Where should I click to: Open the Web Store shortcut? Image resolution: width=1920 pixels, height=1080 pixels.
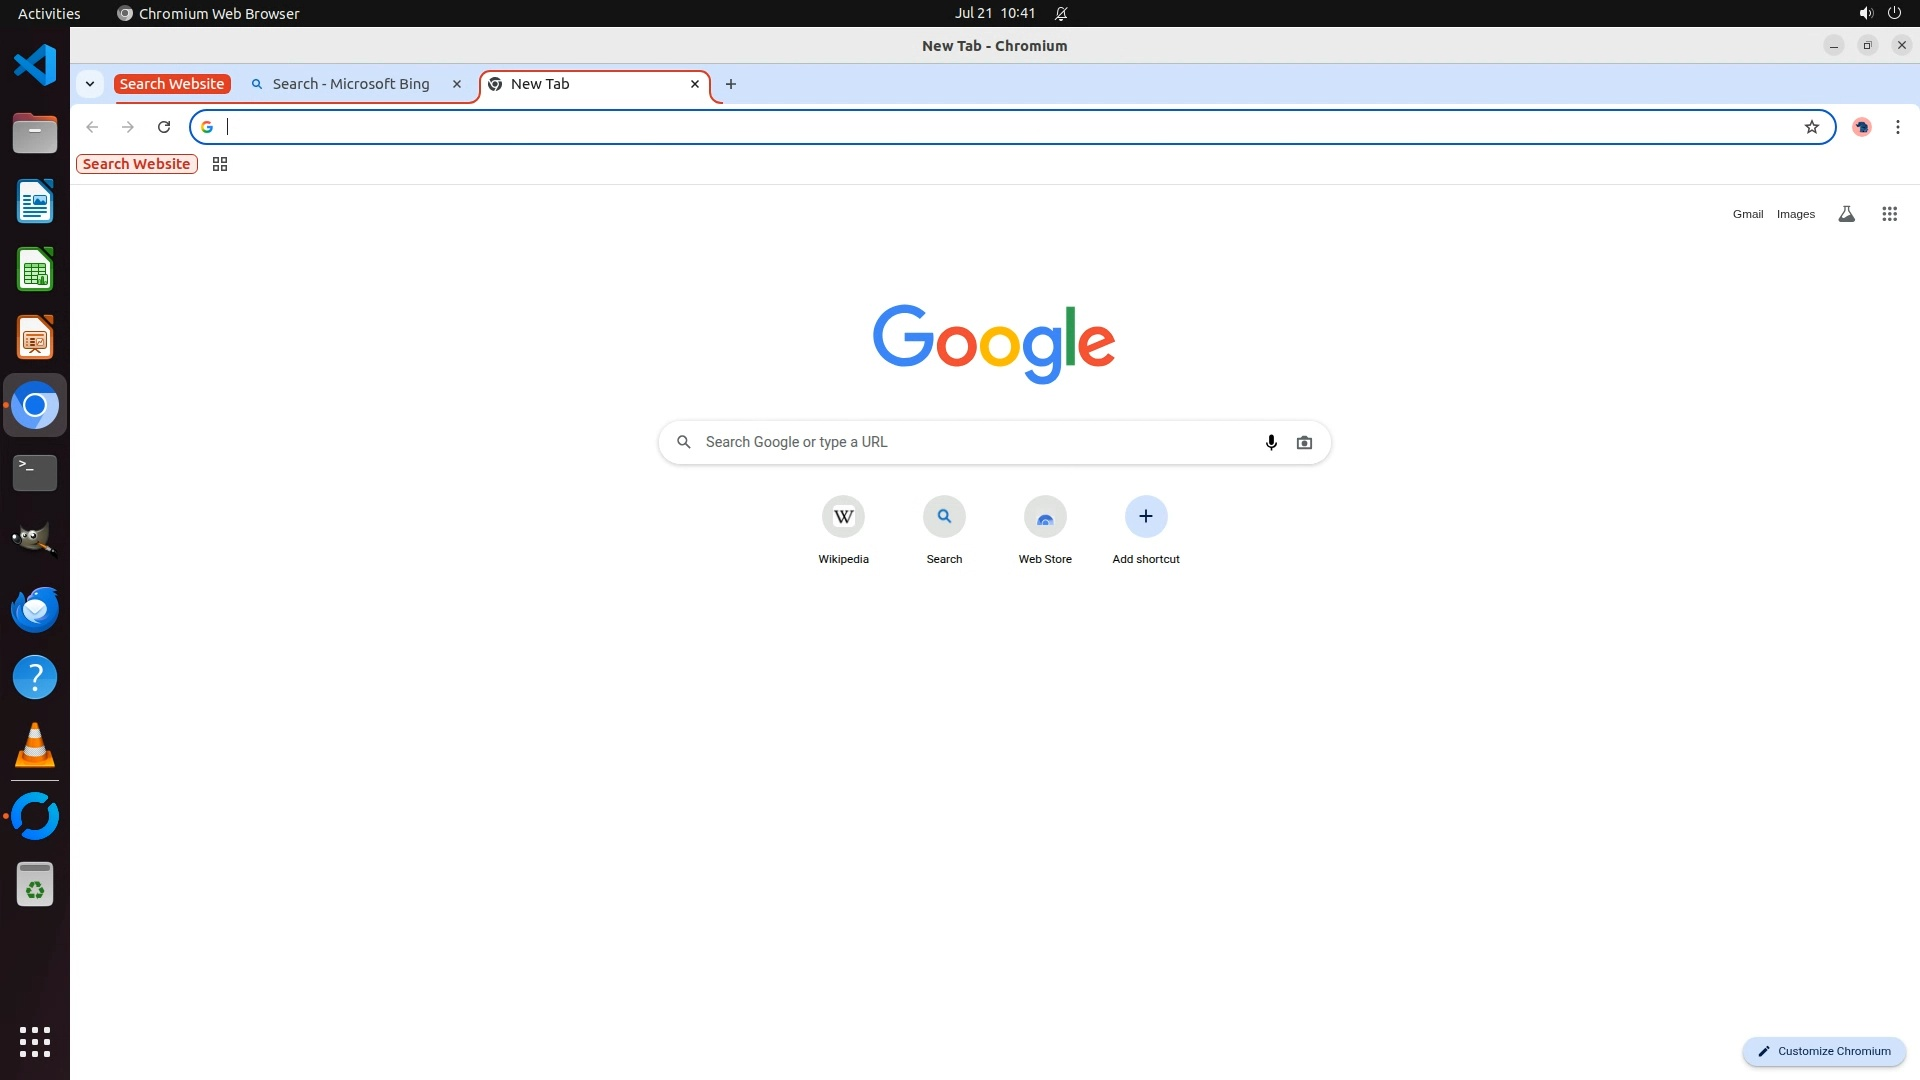pos(1045,517)
